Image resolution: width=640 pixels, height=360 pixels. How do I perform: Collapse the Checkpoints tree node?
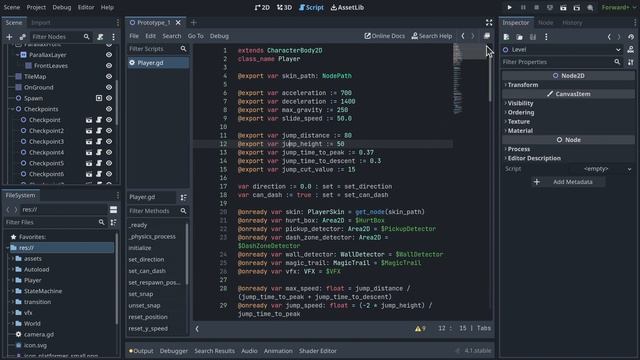pos(12,109)
